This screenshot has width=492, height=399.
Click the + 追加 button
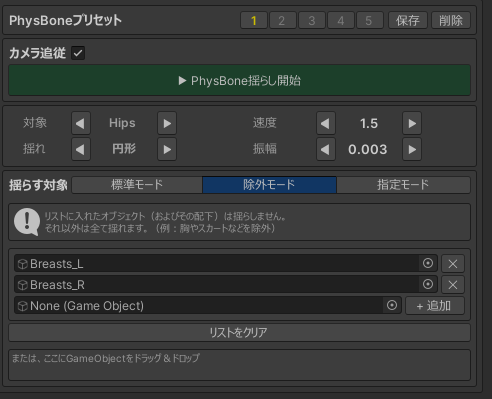click(435, 306)
